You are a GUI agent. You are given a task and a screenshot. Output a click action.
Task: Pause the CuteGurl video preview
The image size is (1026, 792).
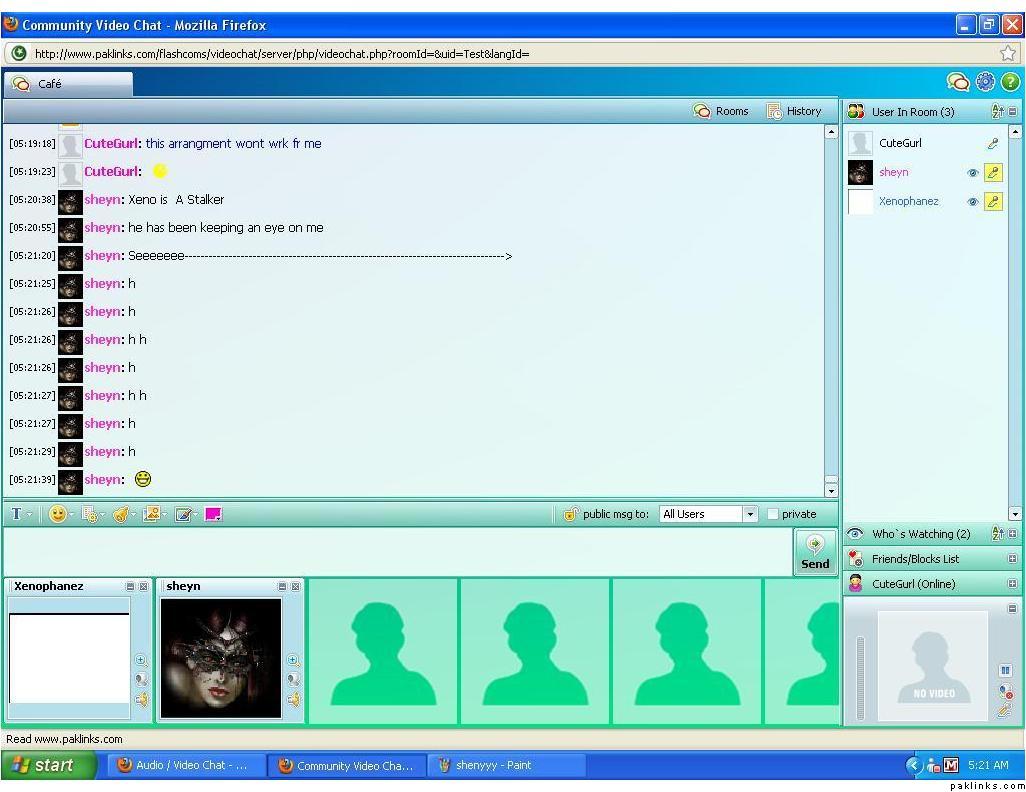tap(1005, 670)
